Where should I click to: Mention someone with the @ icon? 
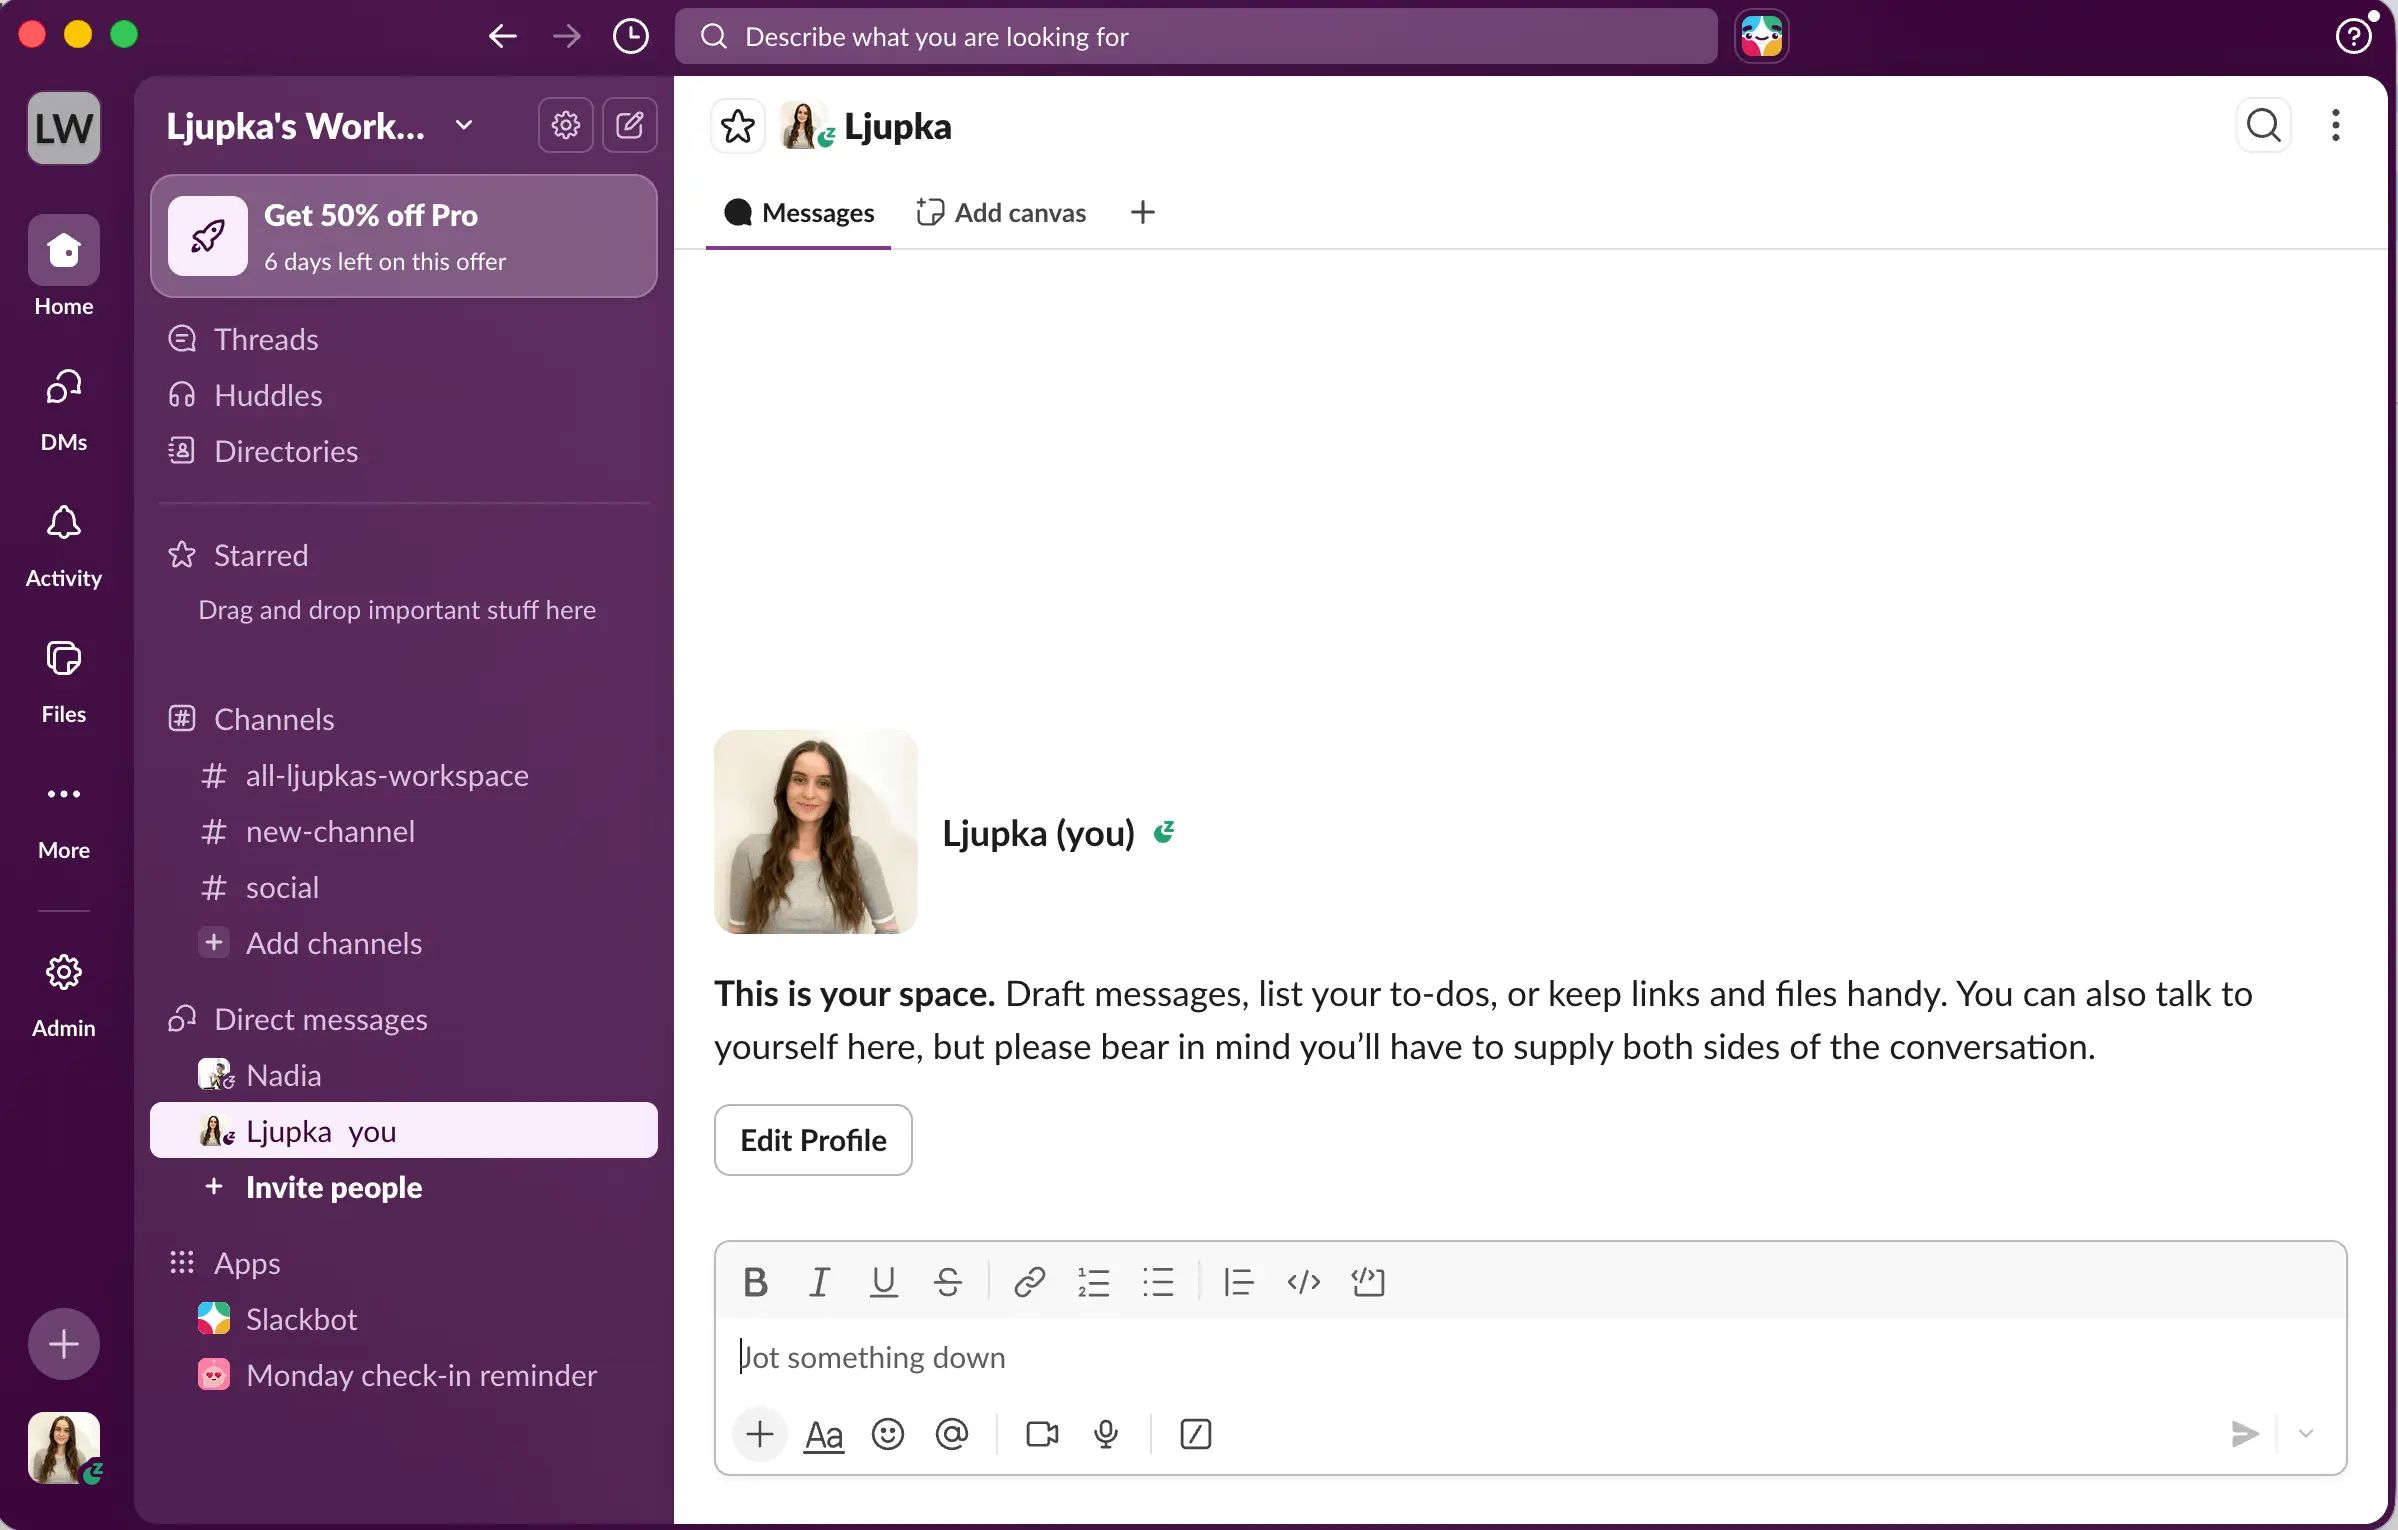(x=952, y=1434)
